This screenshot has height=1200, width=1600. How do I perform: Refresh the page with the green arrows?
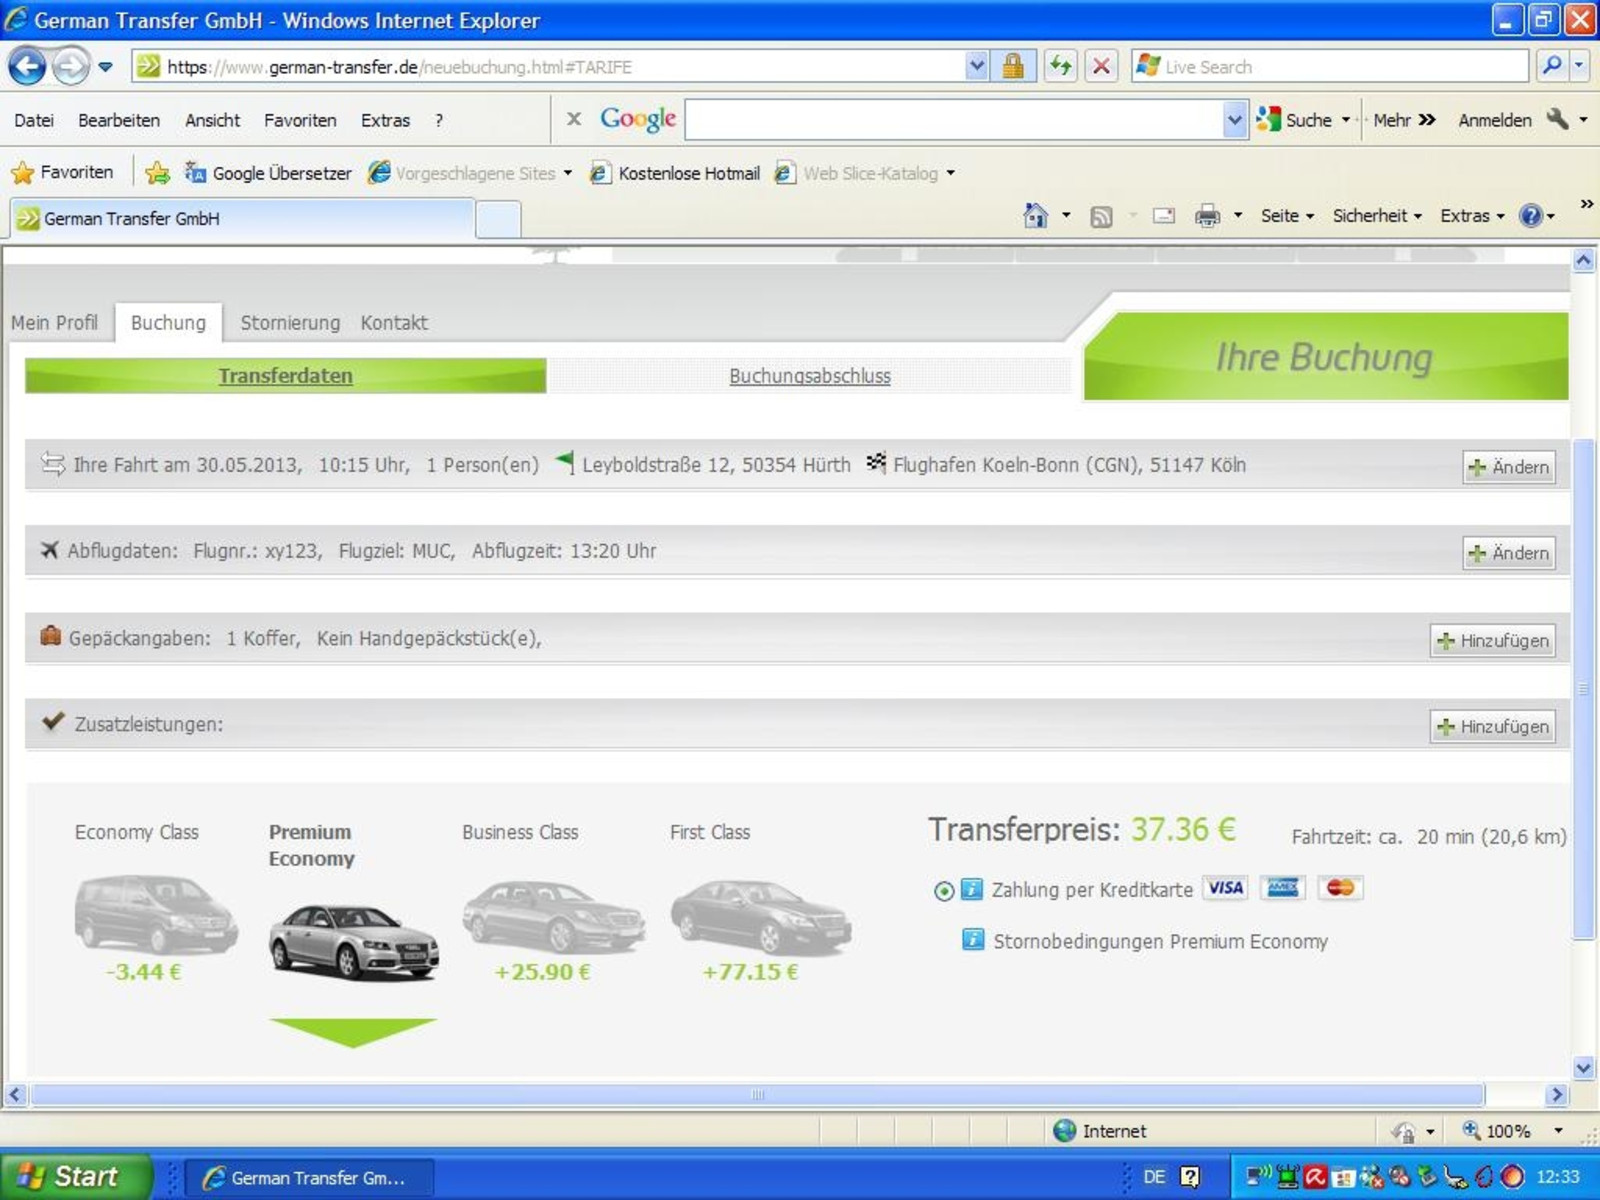tap(1060, 67)
